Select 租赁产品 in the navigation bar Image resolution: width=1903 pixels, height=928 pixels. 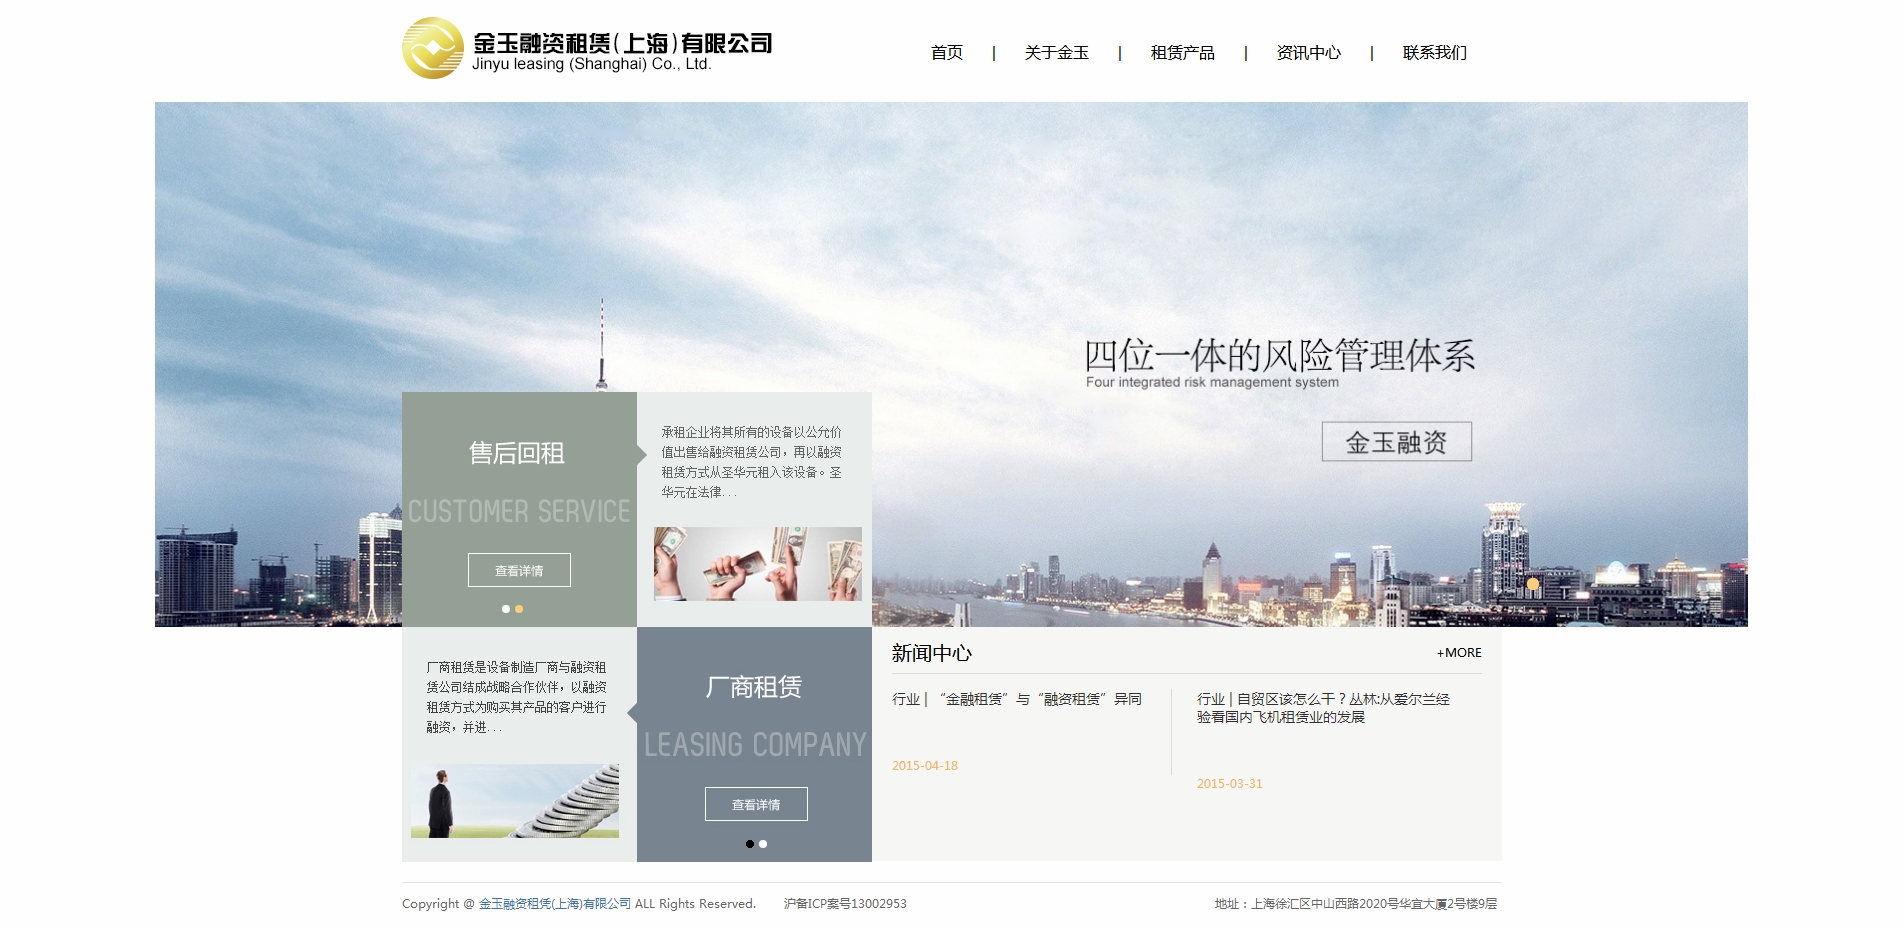[x=1182, y=53]
